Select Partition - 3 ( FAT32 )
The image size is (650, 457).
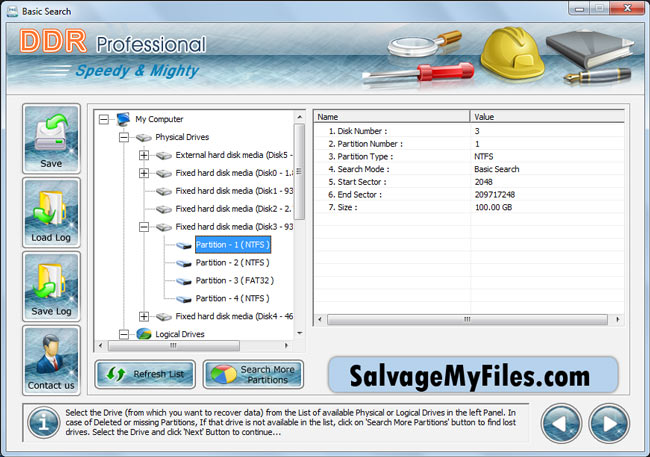(x=235, y=280)
